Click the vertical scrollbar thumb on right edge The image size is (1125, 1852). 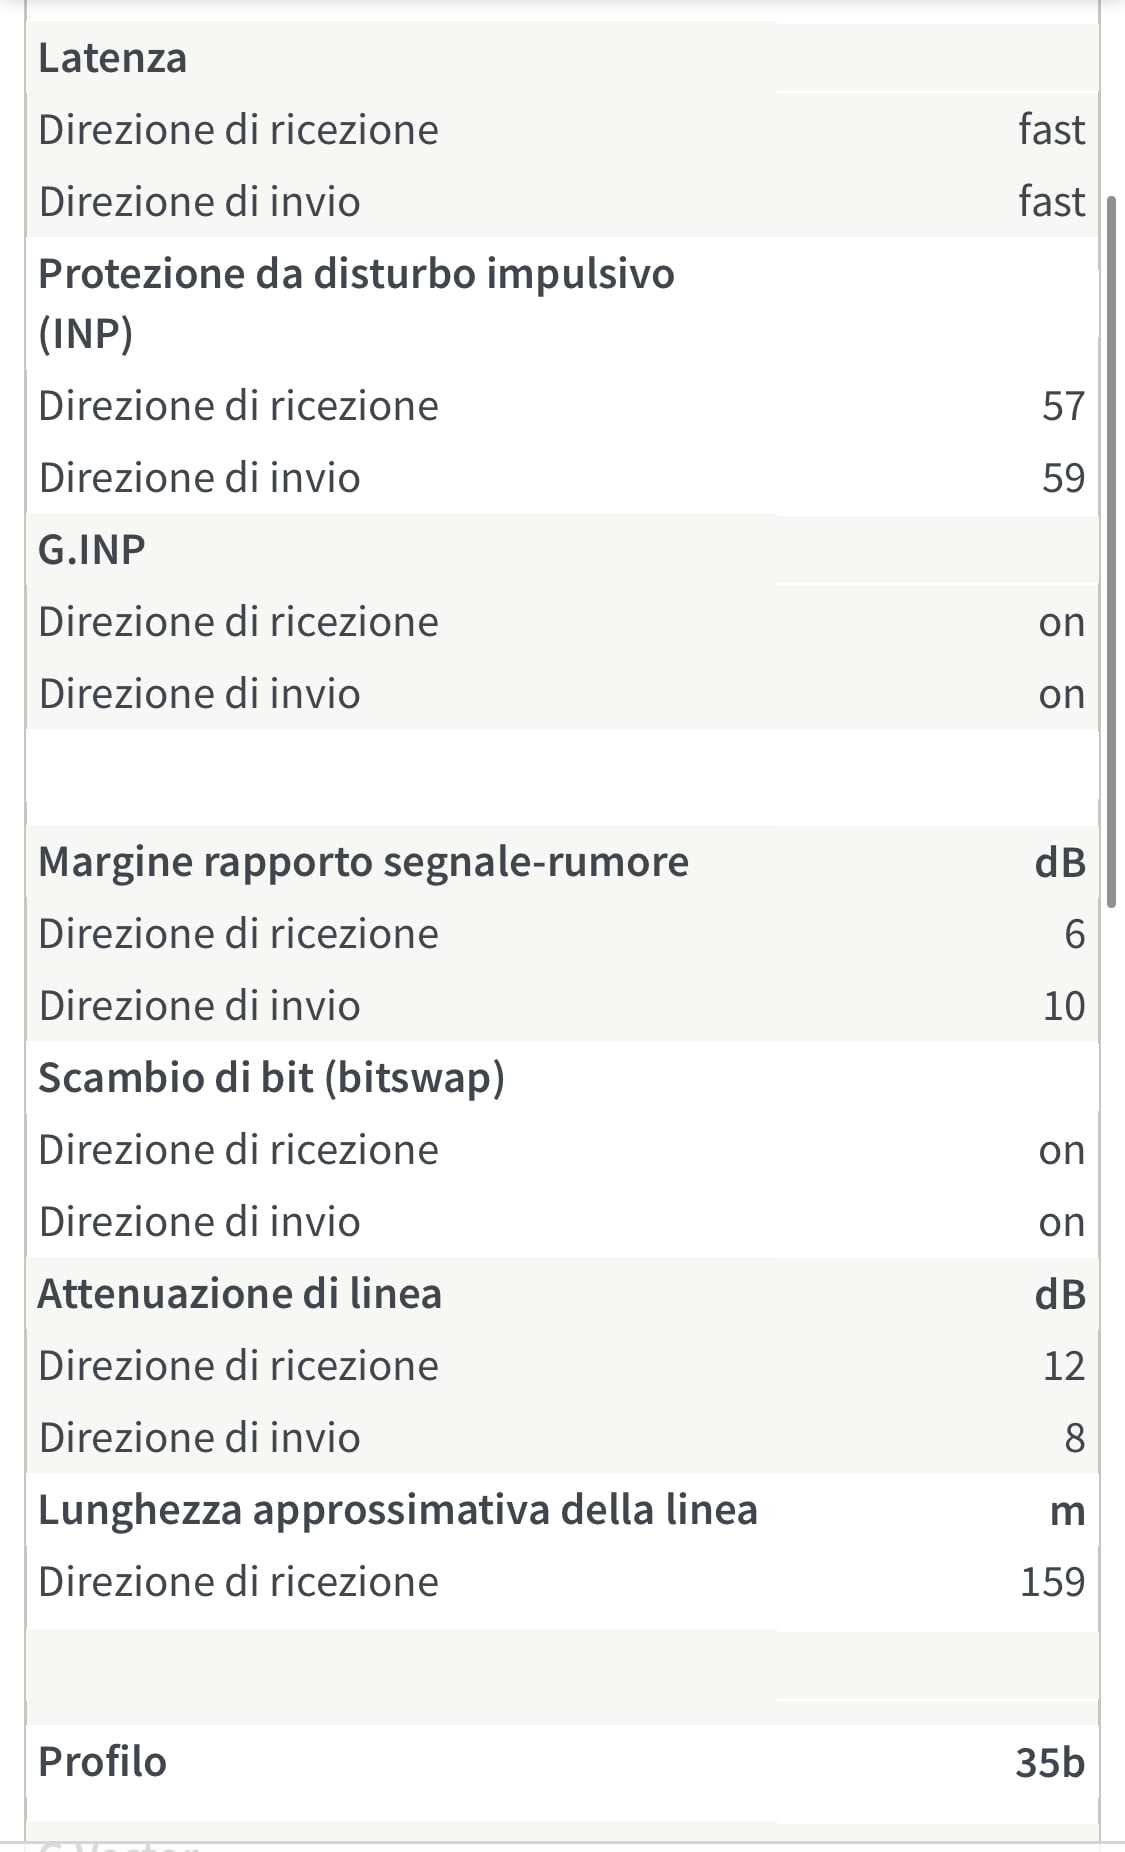[1112, 550]
